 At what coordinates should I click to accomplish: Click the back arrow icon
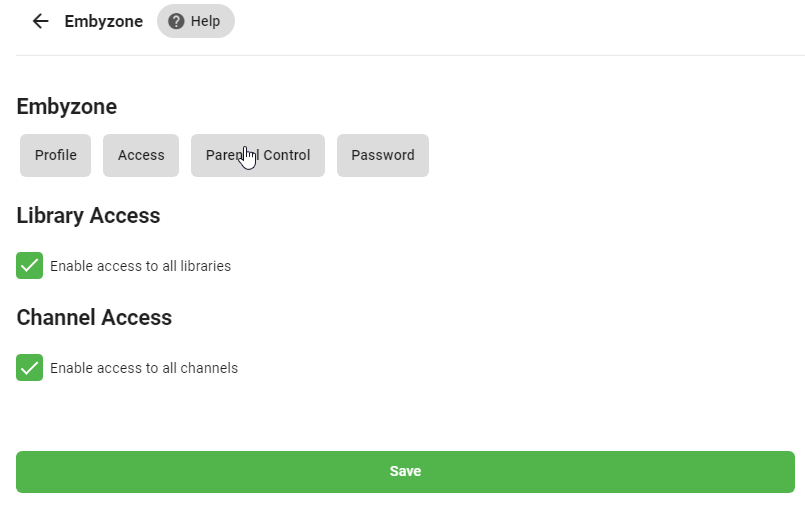click(x=40, y=21)
